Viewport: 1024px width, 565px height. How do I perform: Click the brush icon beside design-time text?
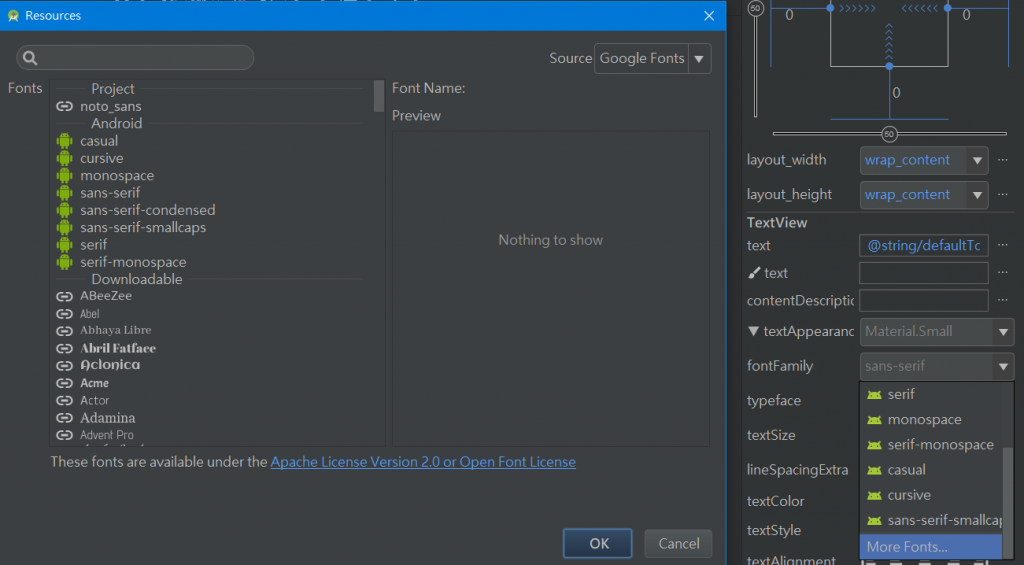[x=754, y=273]
